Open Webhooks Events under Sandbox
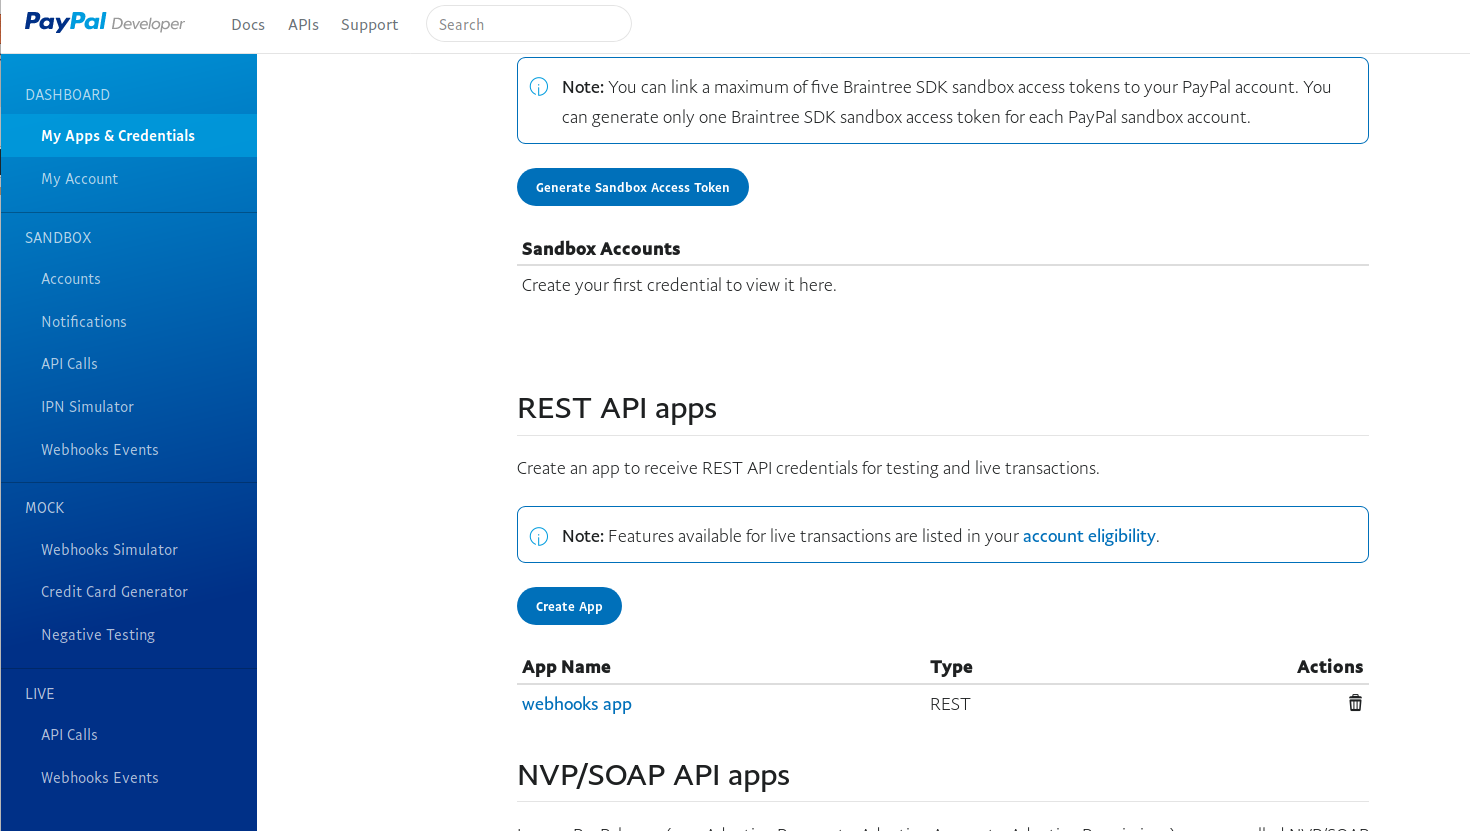1470x831 pixels. [99, 449]
